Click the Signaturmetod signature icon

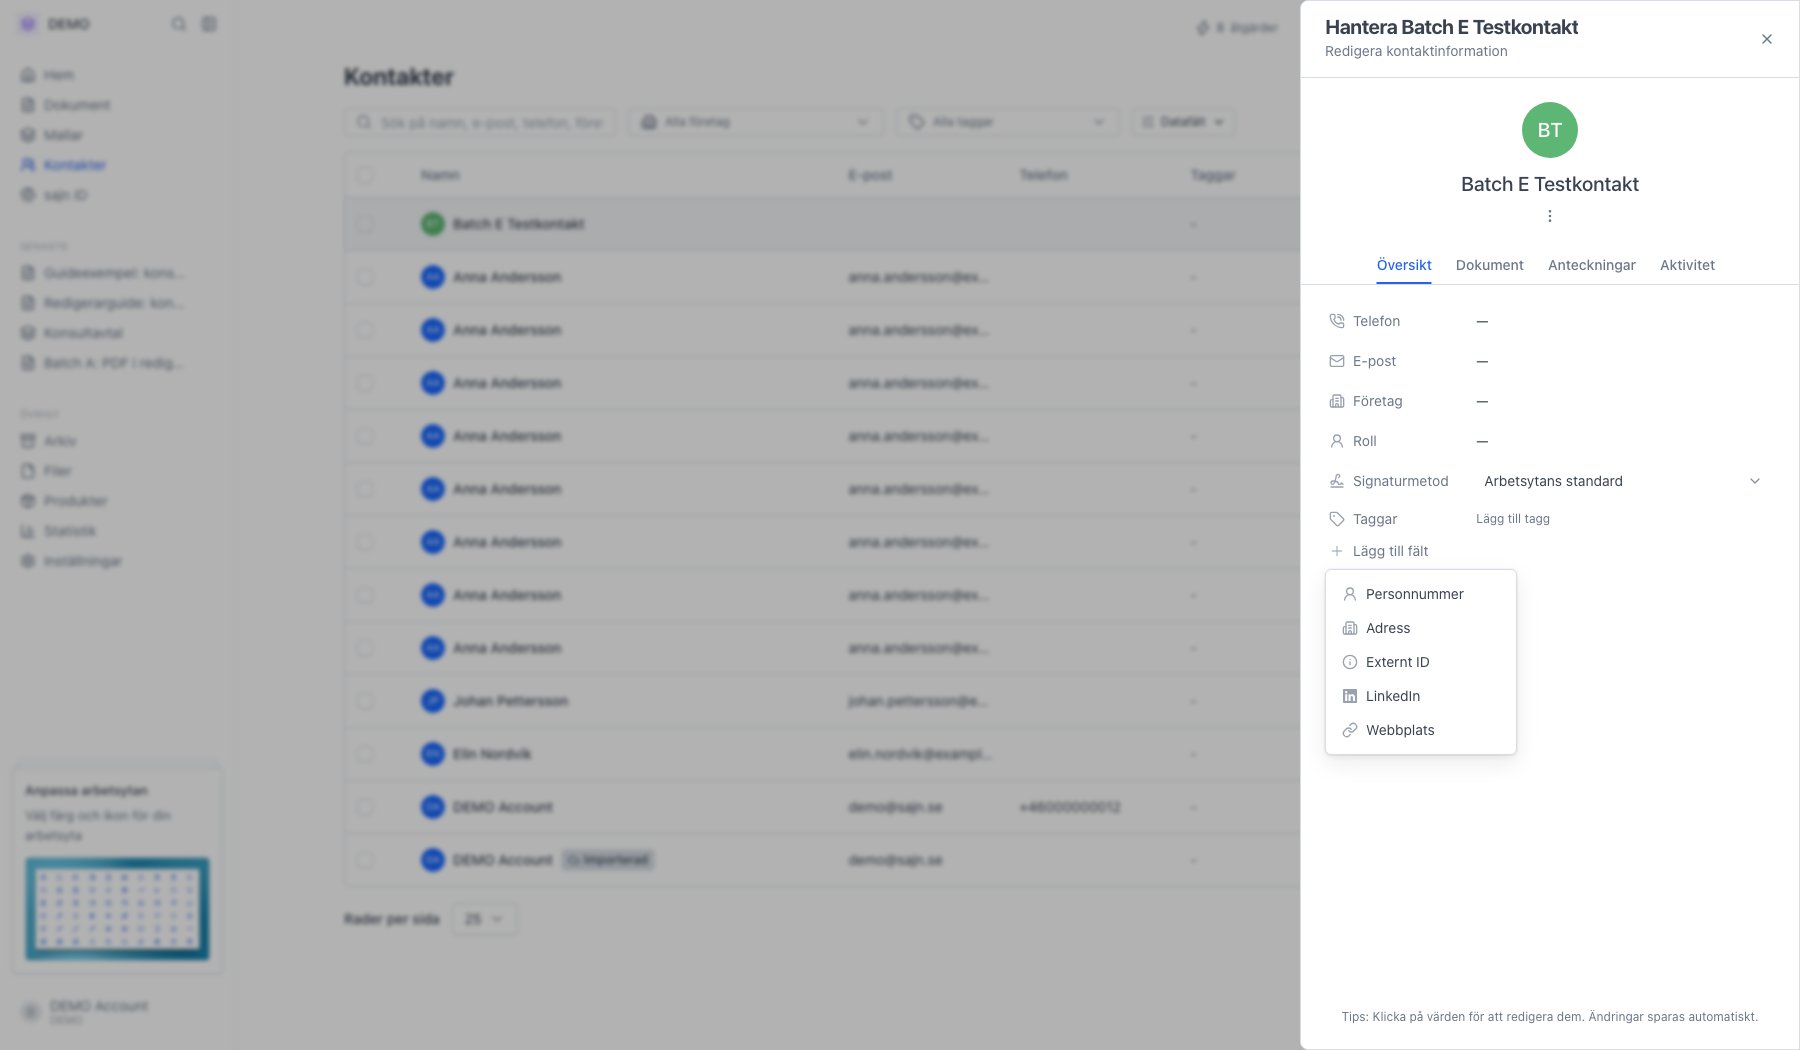coord(1336,481)
